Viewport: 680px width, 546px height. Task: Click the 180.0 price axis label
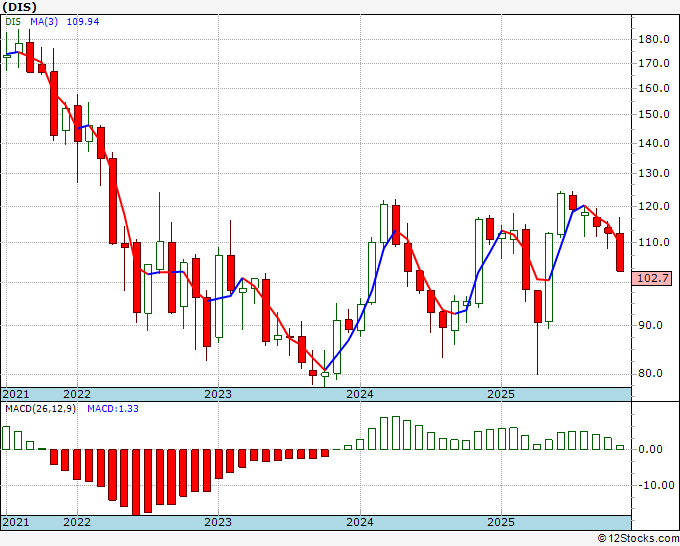[x=654, y=39]
